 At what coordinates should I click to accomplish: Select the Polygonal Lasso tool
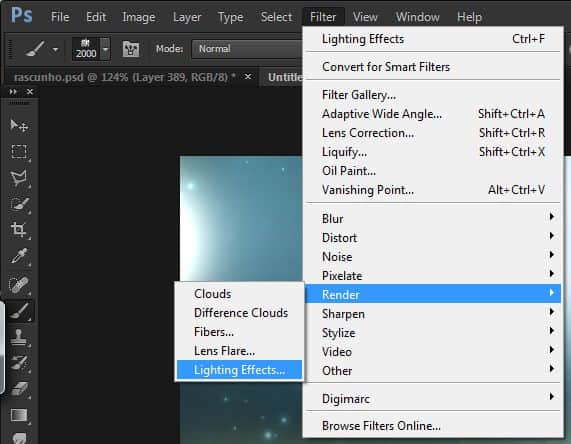coord(19,178)
